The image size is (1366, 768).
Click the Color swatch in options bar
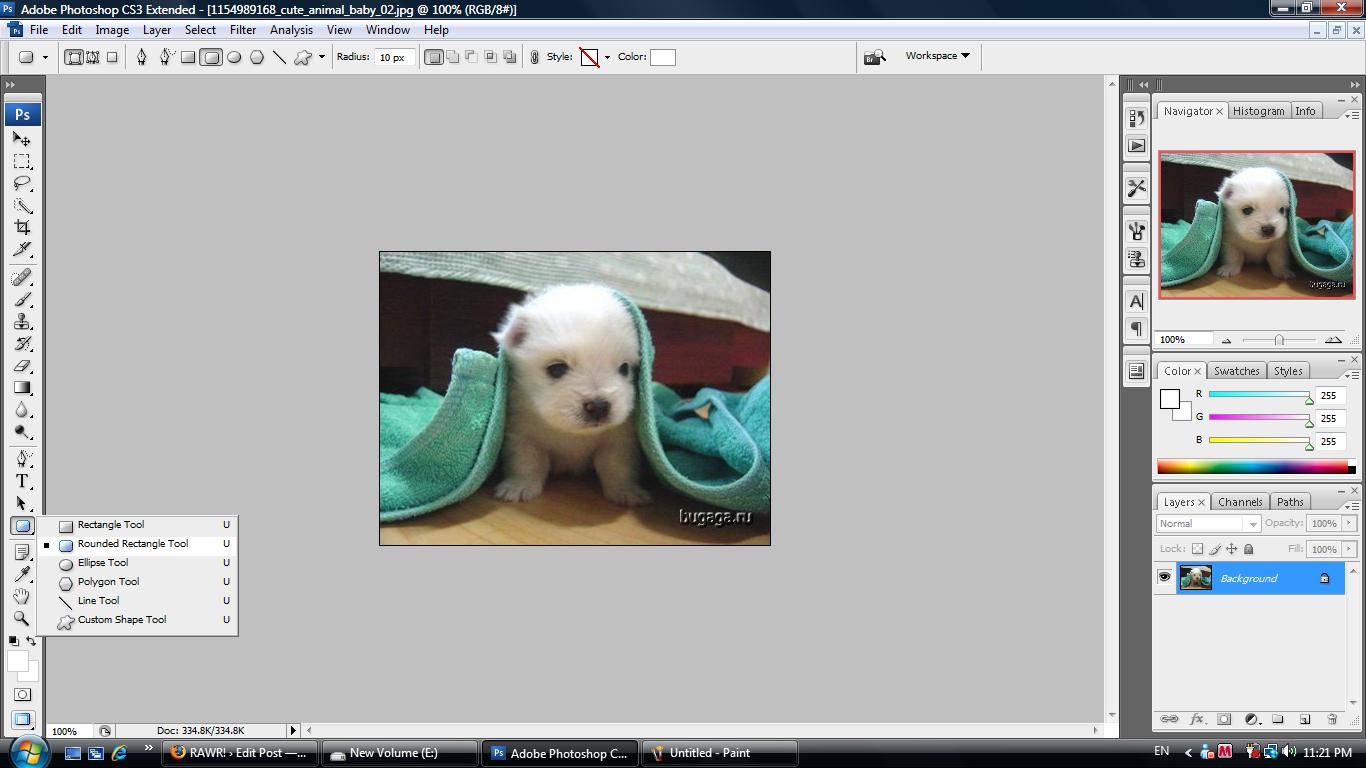pyautogui.click(x=662, y=57)
